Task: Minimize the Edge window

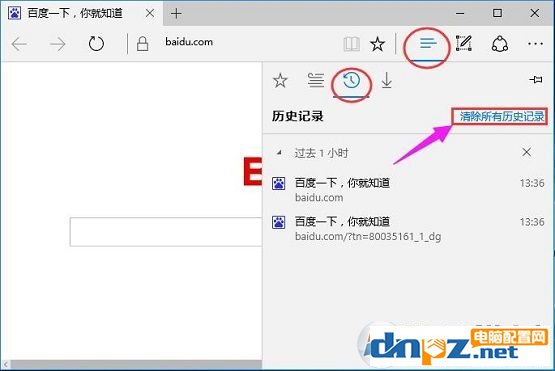Action: [x=460, y=13]
